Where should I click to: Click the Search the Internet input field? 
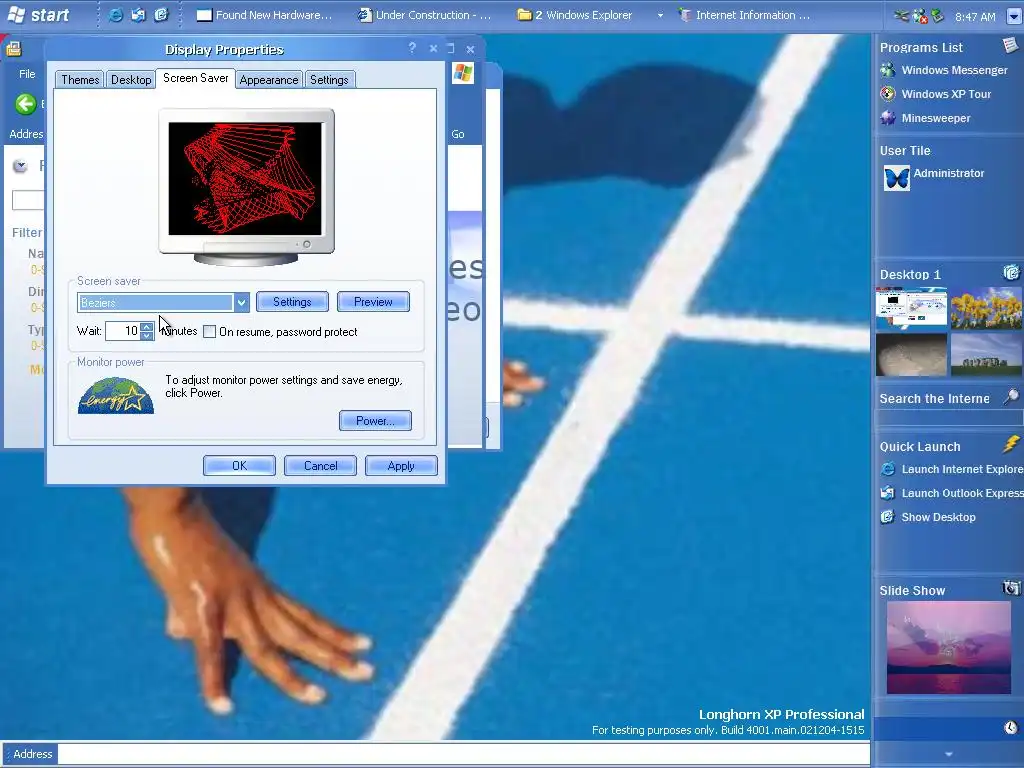pyautogui.click(x=949, y=418)
